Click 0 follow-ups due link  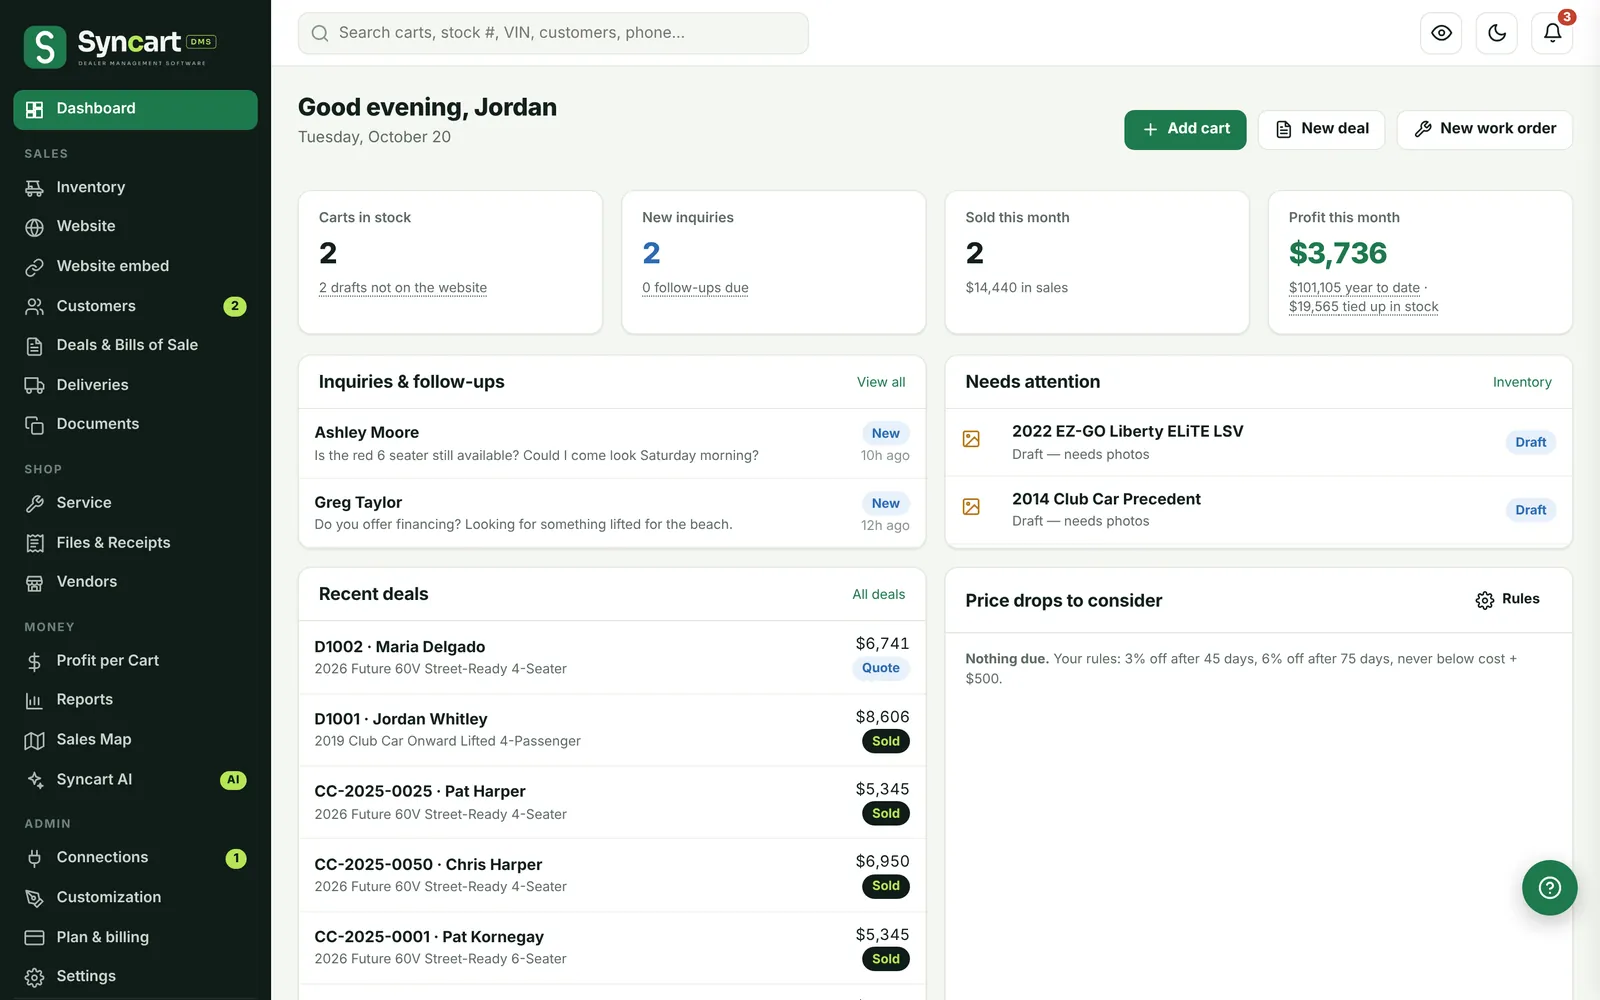(695, 288)
